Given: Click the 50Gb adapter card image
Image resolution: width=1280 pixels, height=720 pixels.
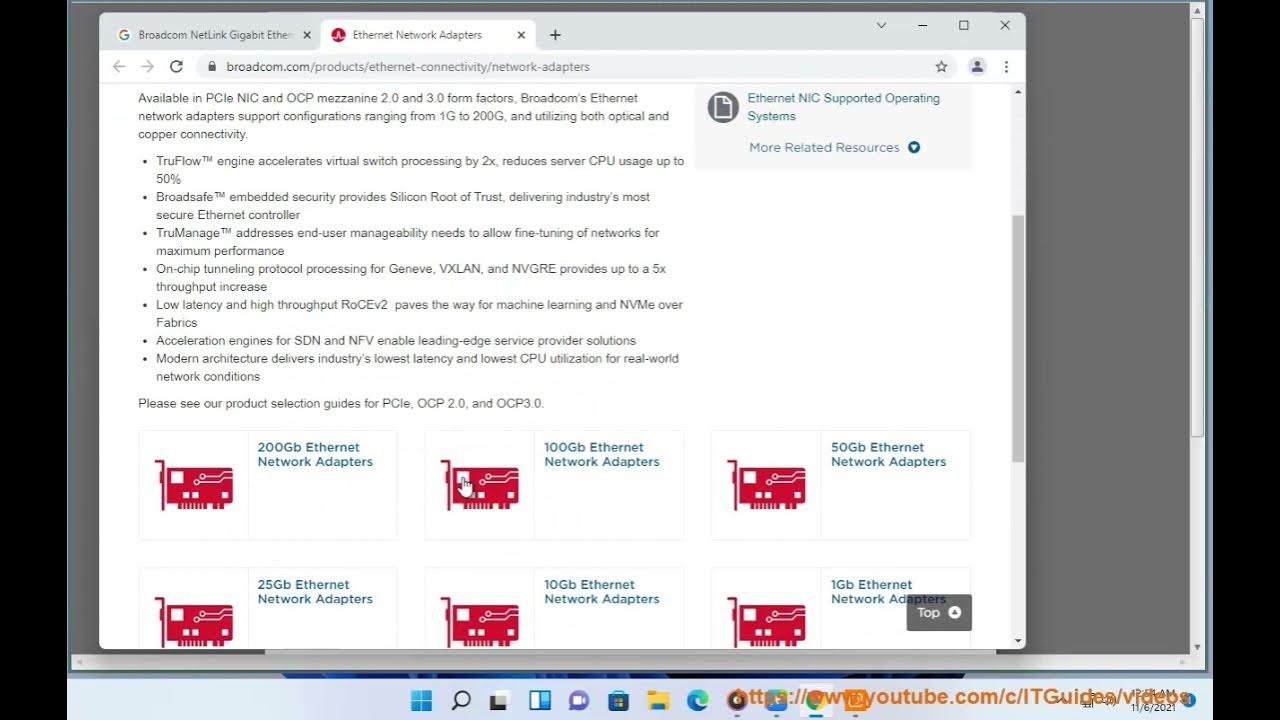Looking at the screenshot, I should click(767, 485).
